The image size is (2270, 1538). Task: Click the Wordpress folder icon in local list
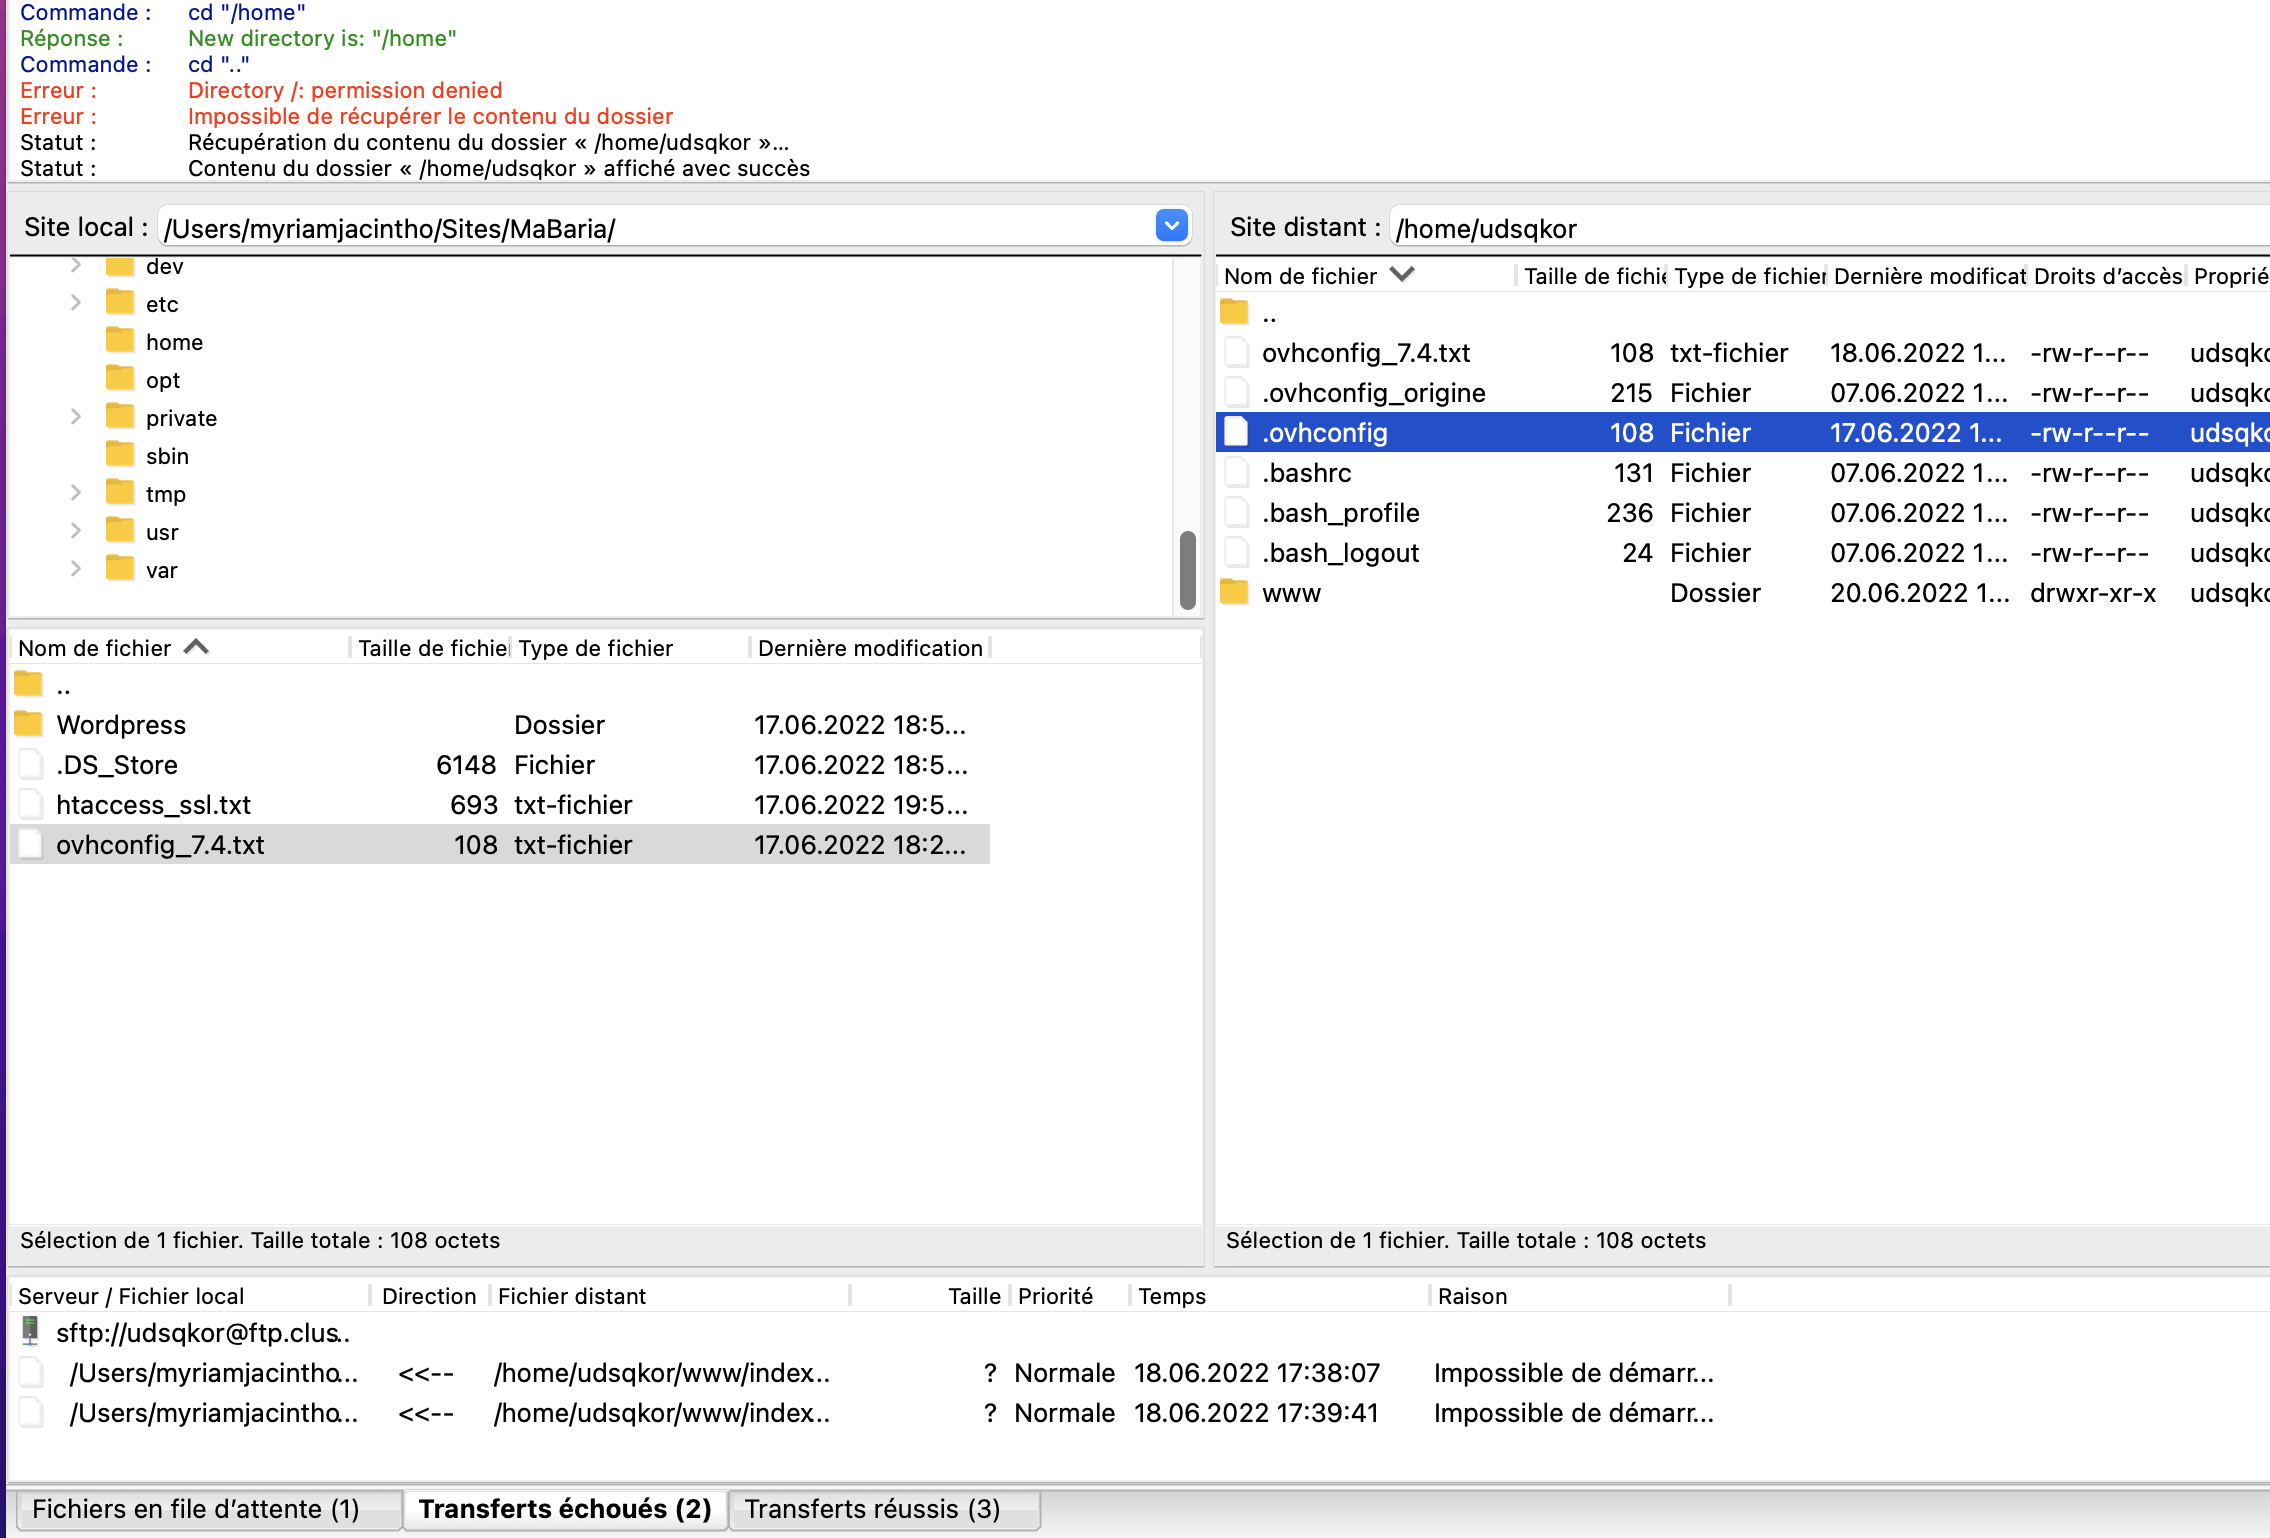(29, 724)
